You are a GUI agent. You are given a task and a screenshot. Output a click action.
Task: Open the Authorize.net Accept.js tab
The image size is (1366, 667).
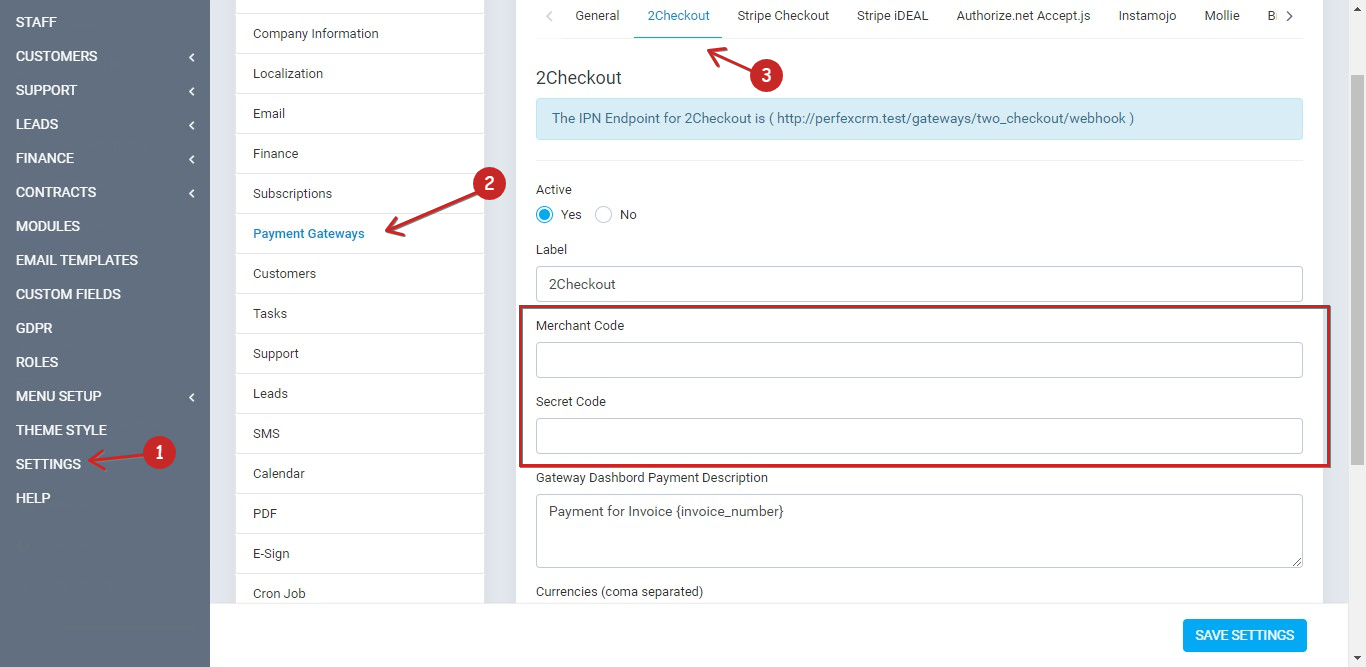(x=1023, y=16)
